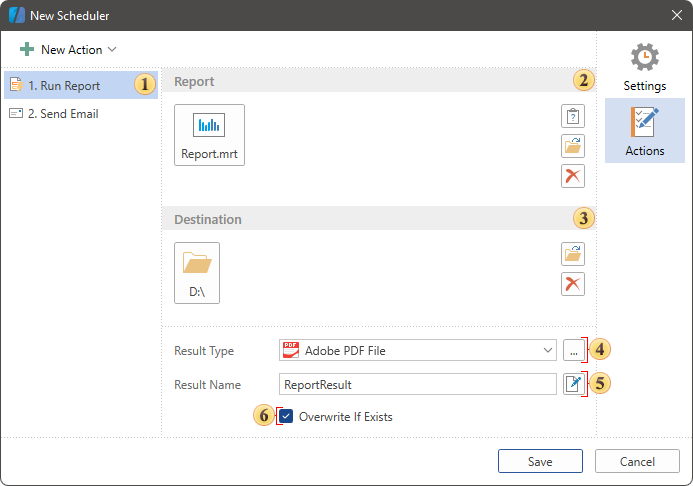693x486 pixels.
Task: Close the New Scheduler dialog
Action: 676,15
